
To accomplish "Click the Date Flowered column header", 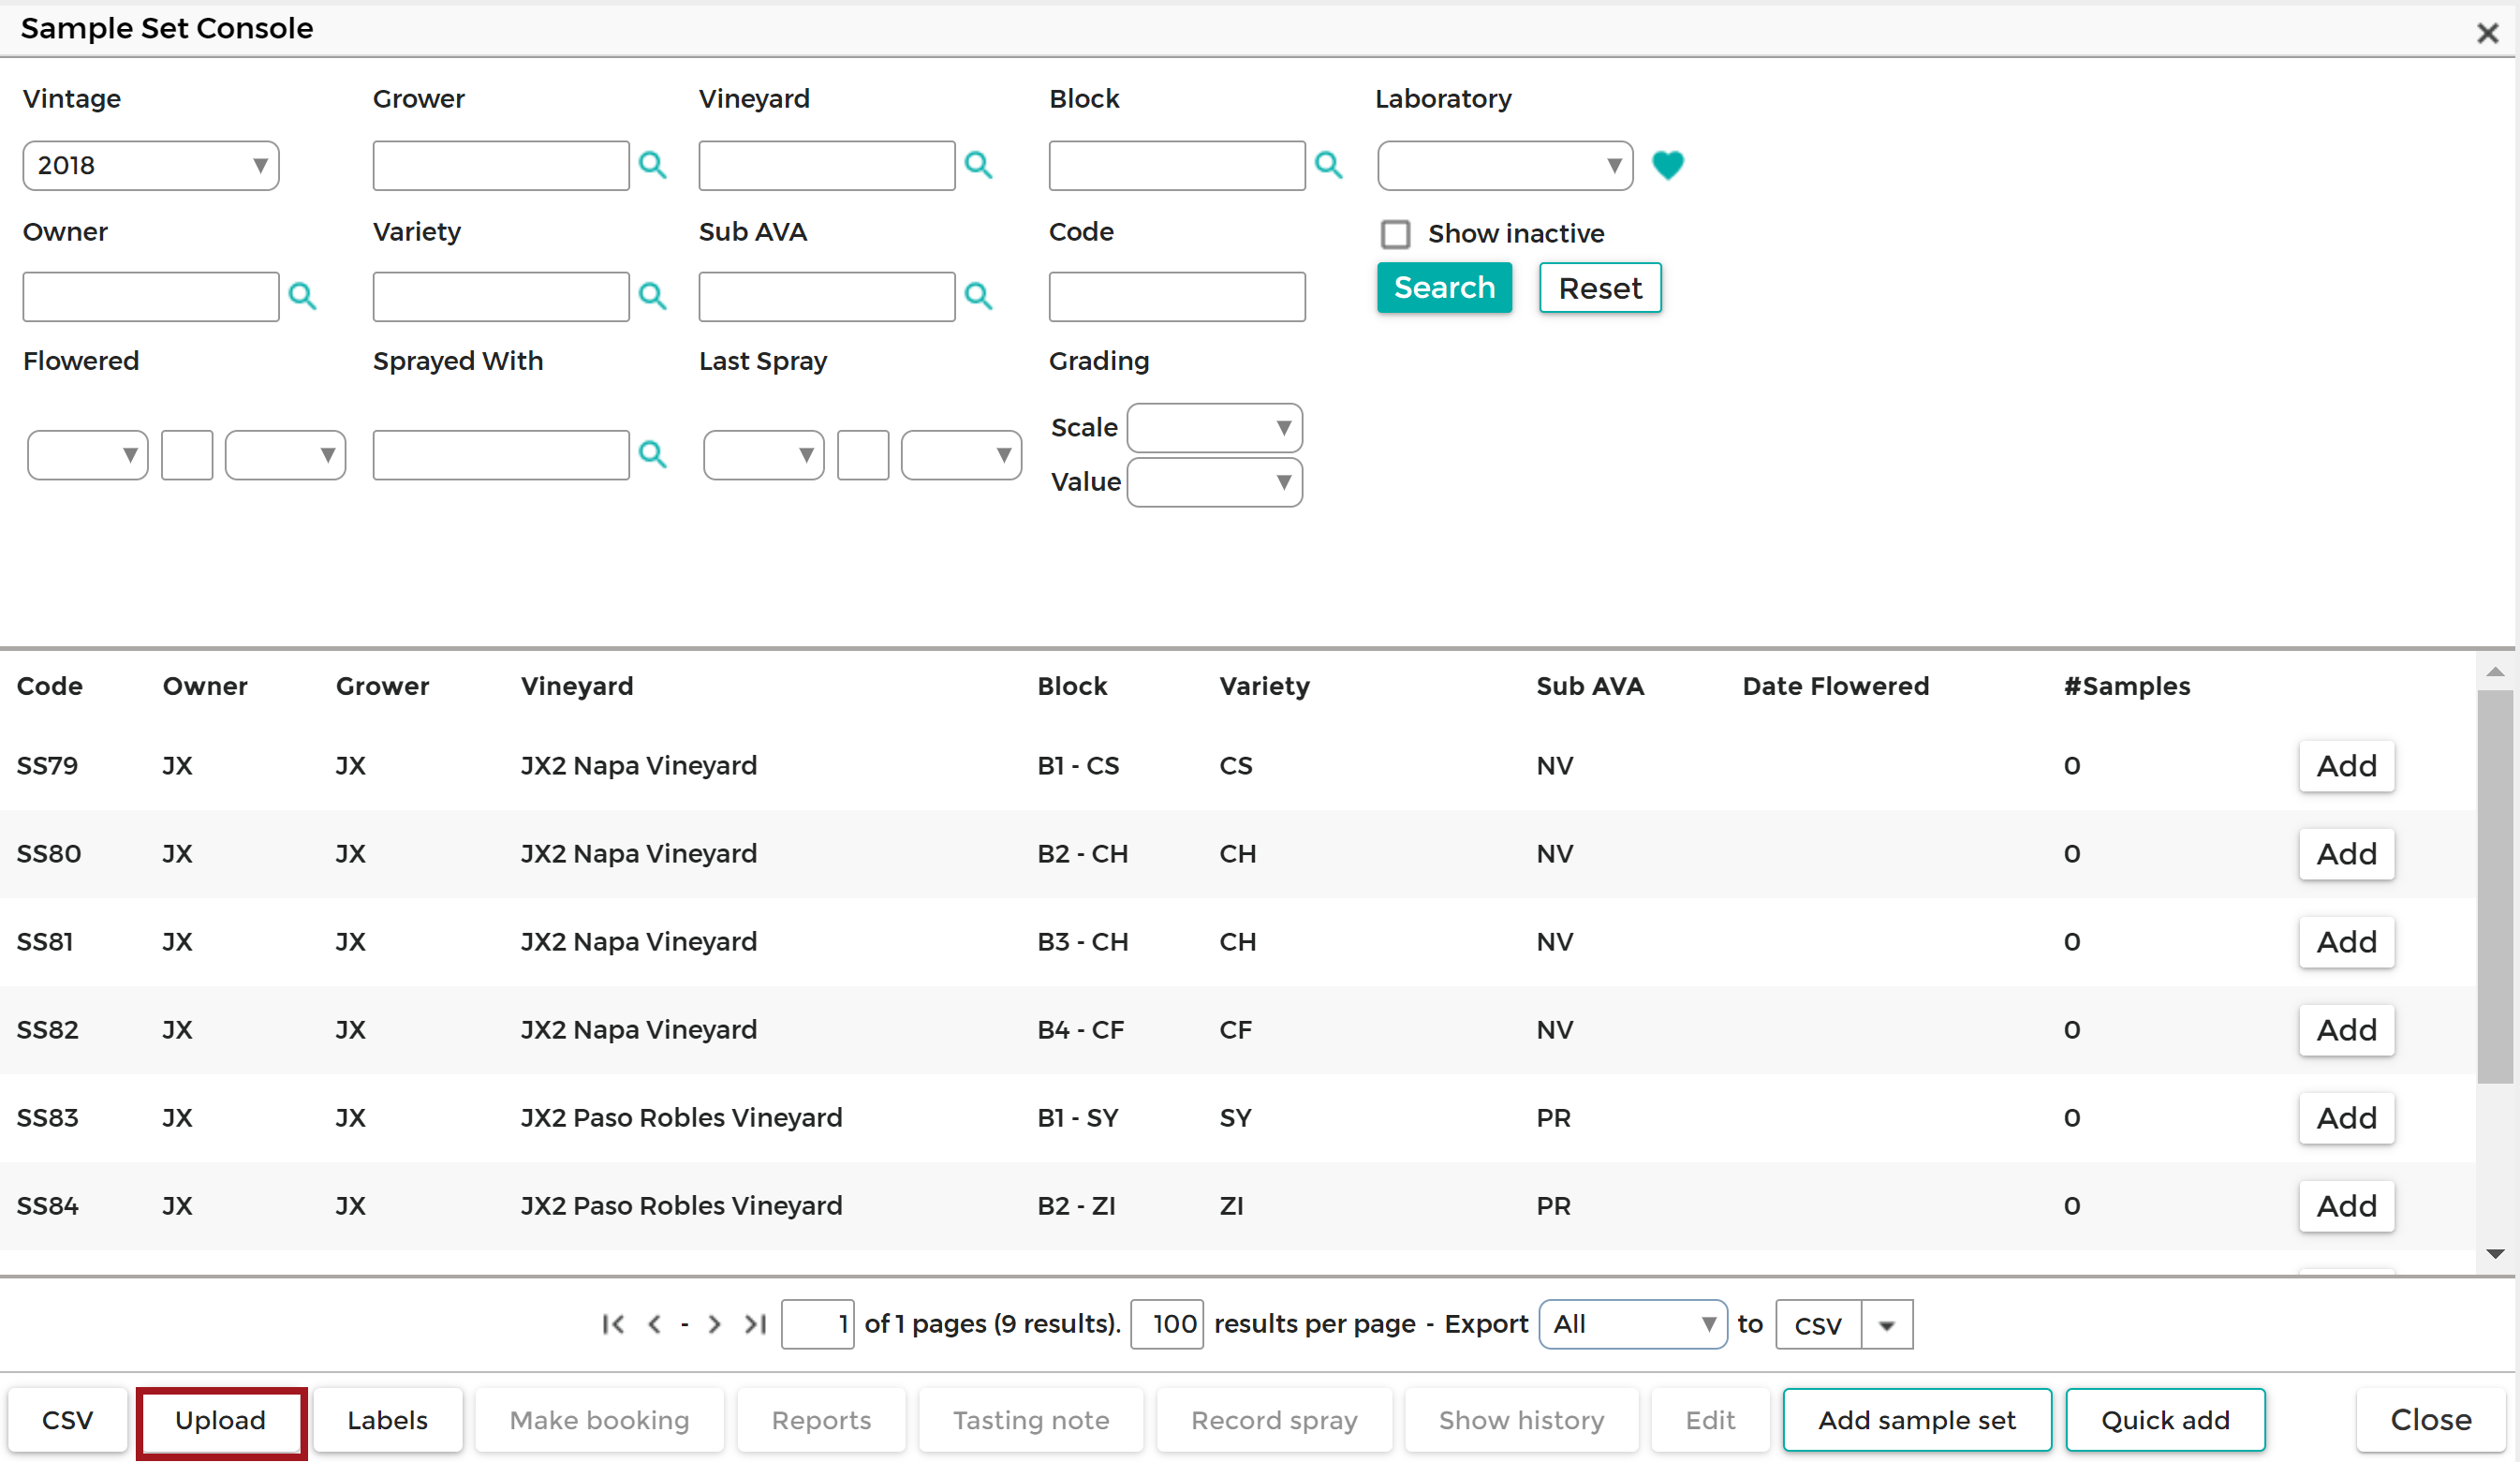I will (1836, 686).
